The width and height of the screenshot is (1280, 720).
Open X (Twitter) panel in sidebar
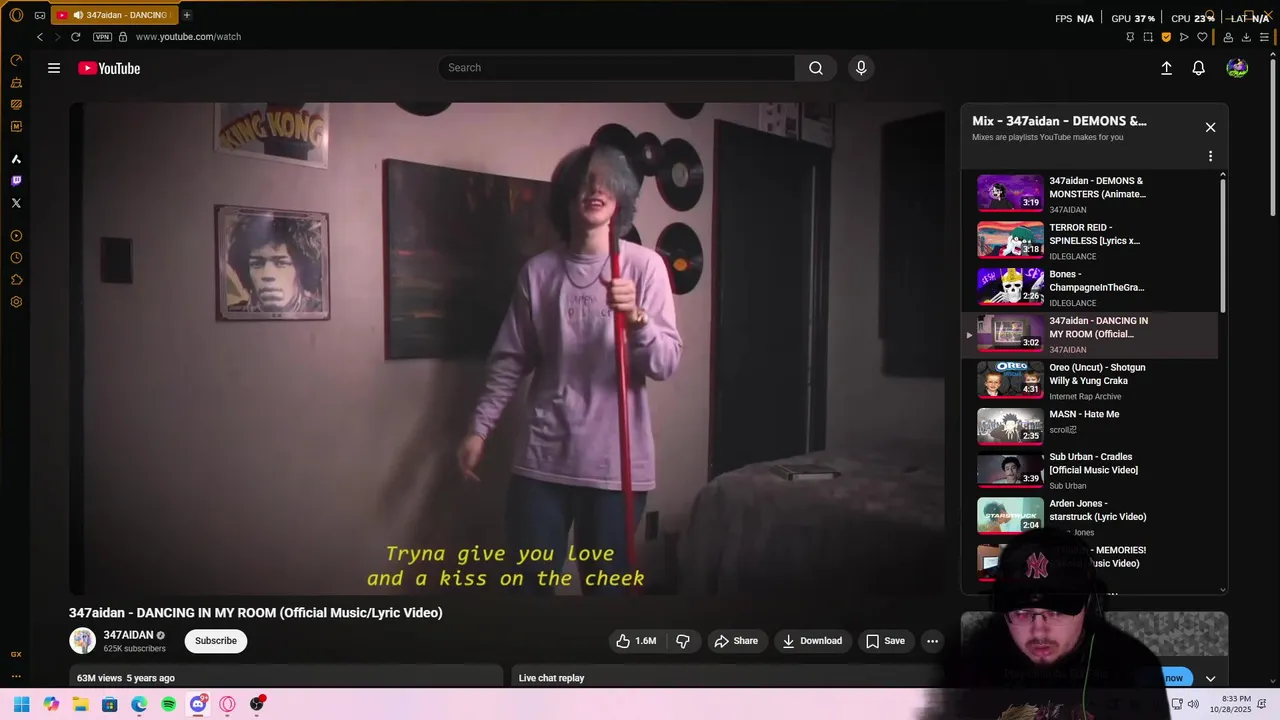click(x=16, y=203)
